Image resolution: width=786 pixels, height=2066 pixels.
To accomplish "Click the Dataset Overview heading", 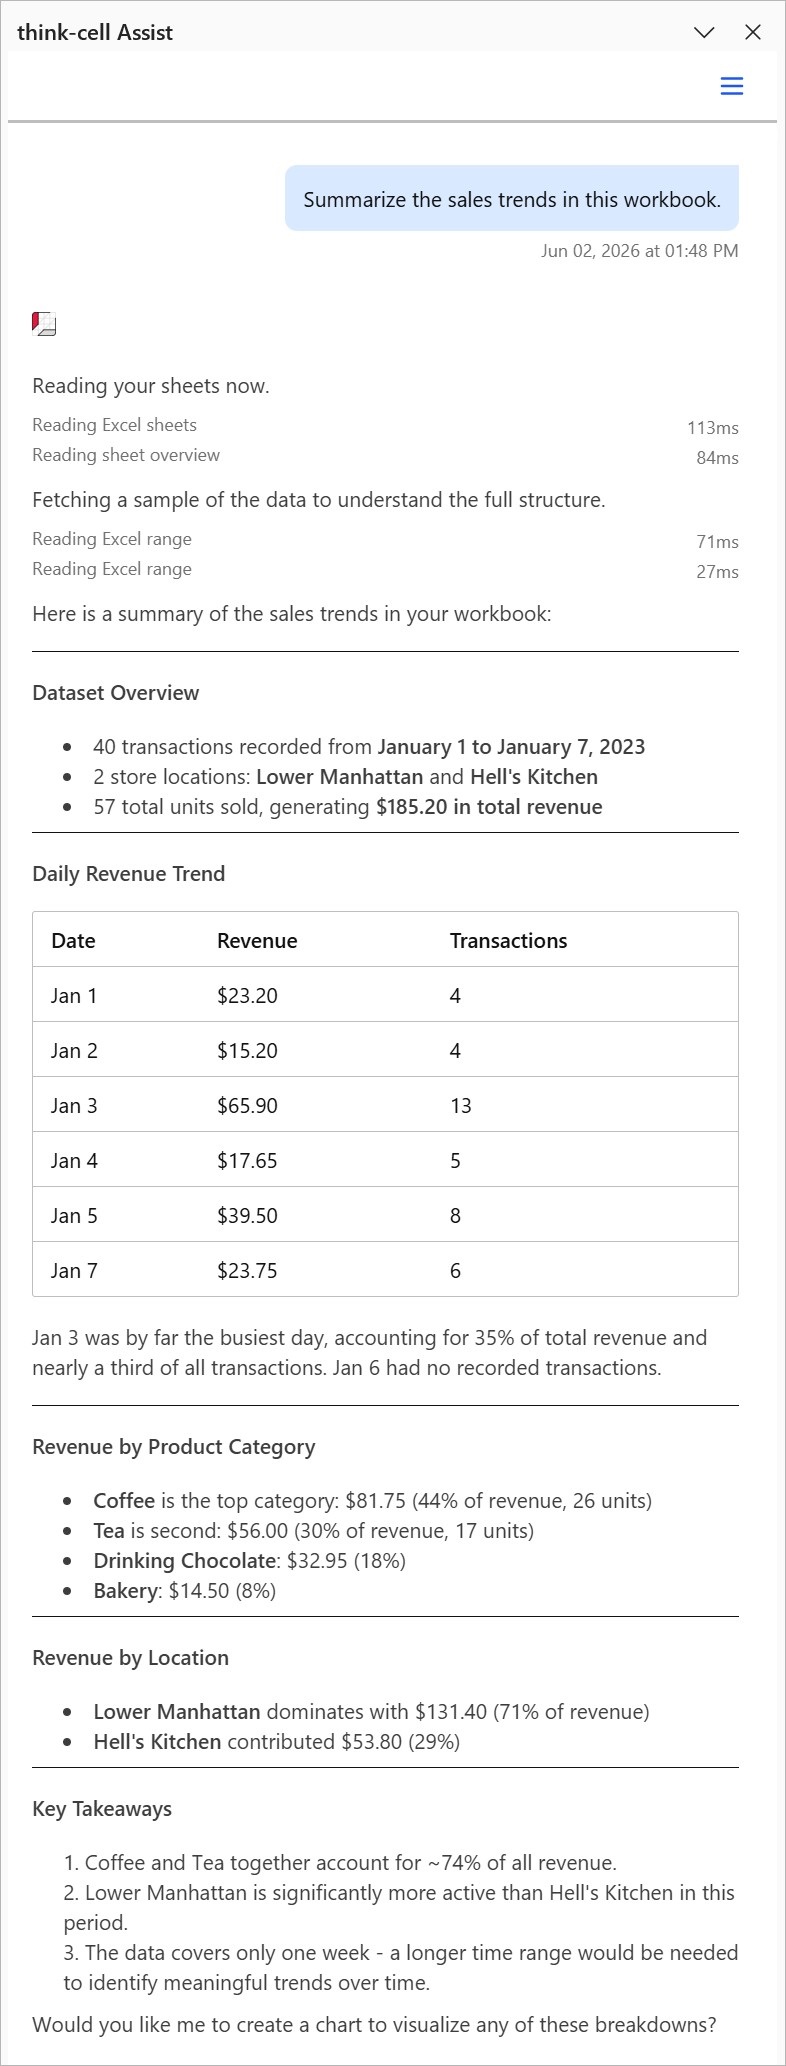I will [x=116, y=693].
